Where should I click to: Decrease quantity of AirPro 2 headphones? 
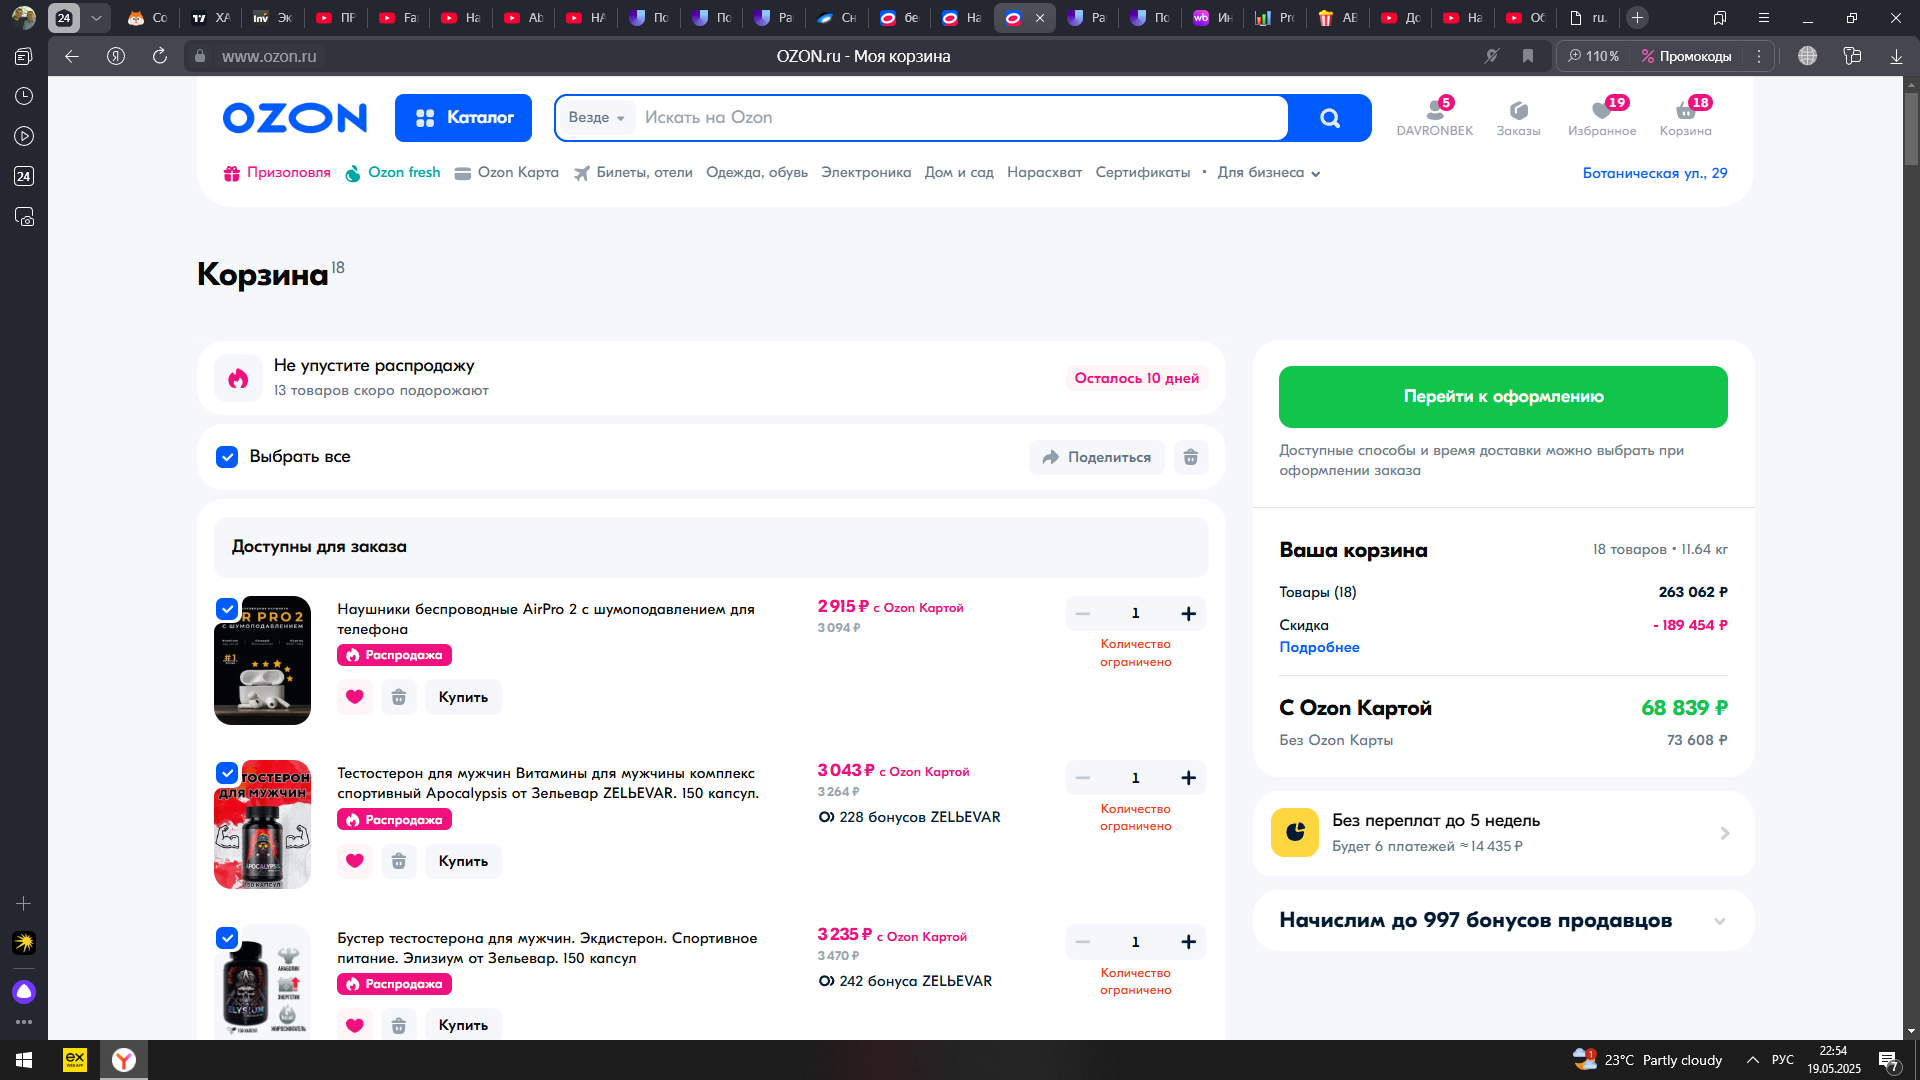point(1083,614)
